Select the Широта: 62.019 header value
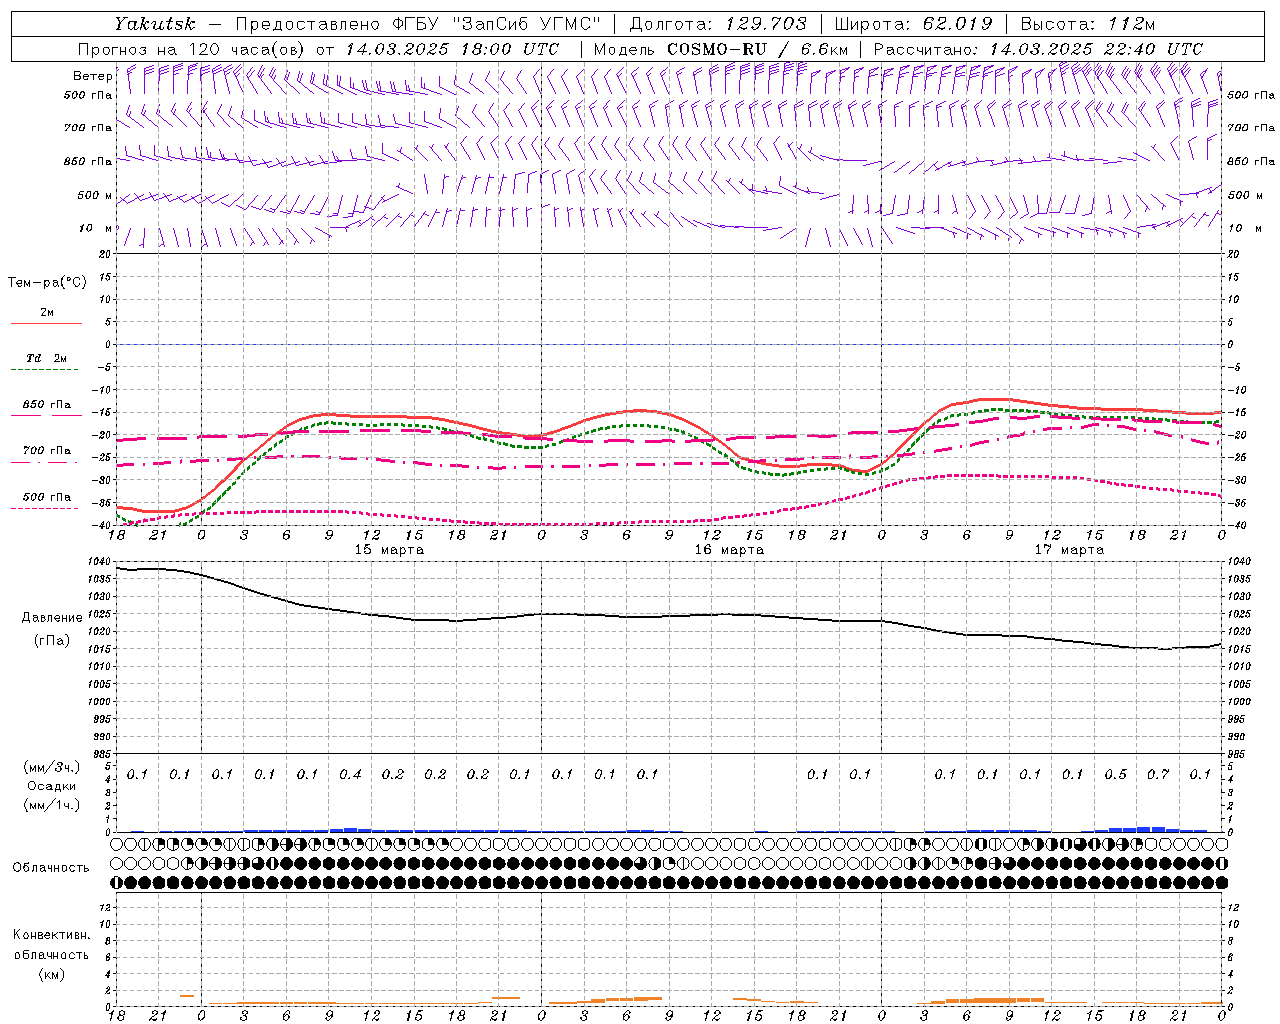 pos(913,24)
